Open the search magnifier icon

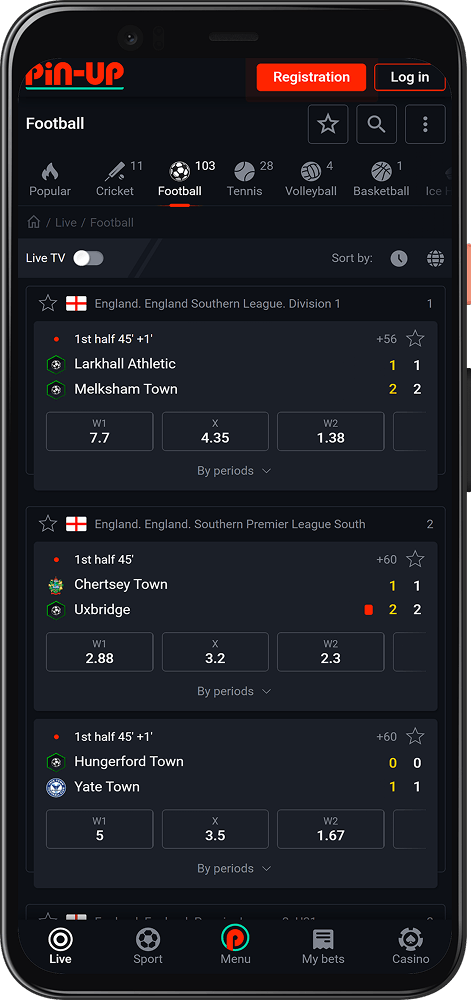tap(376, 124)
